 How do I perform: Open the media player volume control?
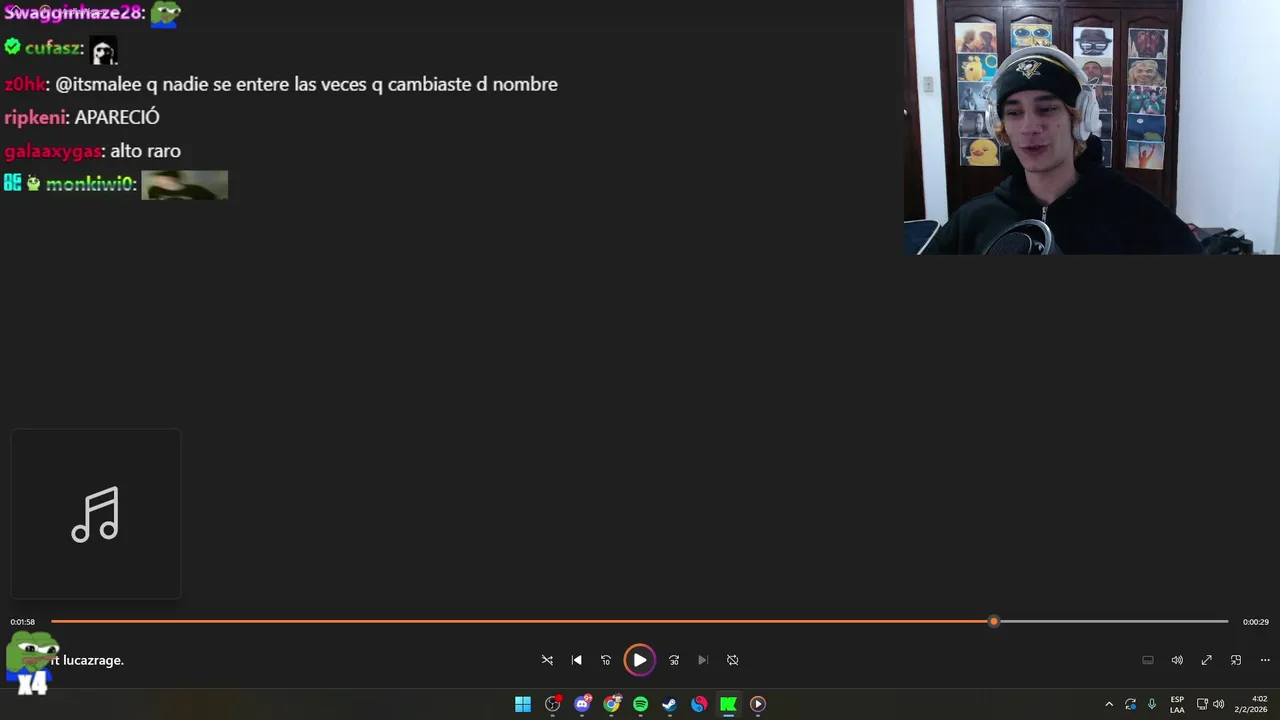click(x=1177, y=660)
